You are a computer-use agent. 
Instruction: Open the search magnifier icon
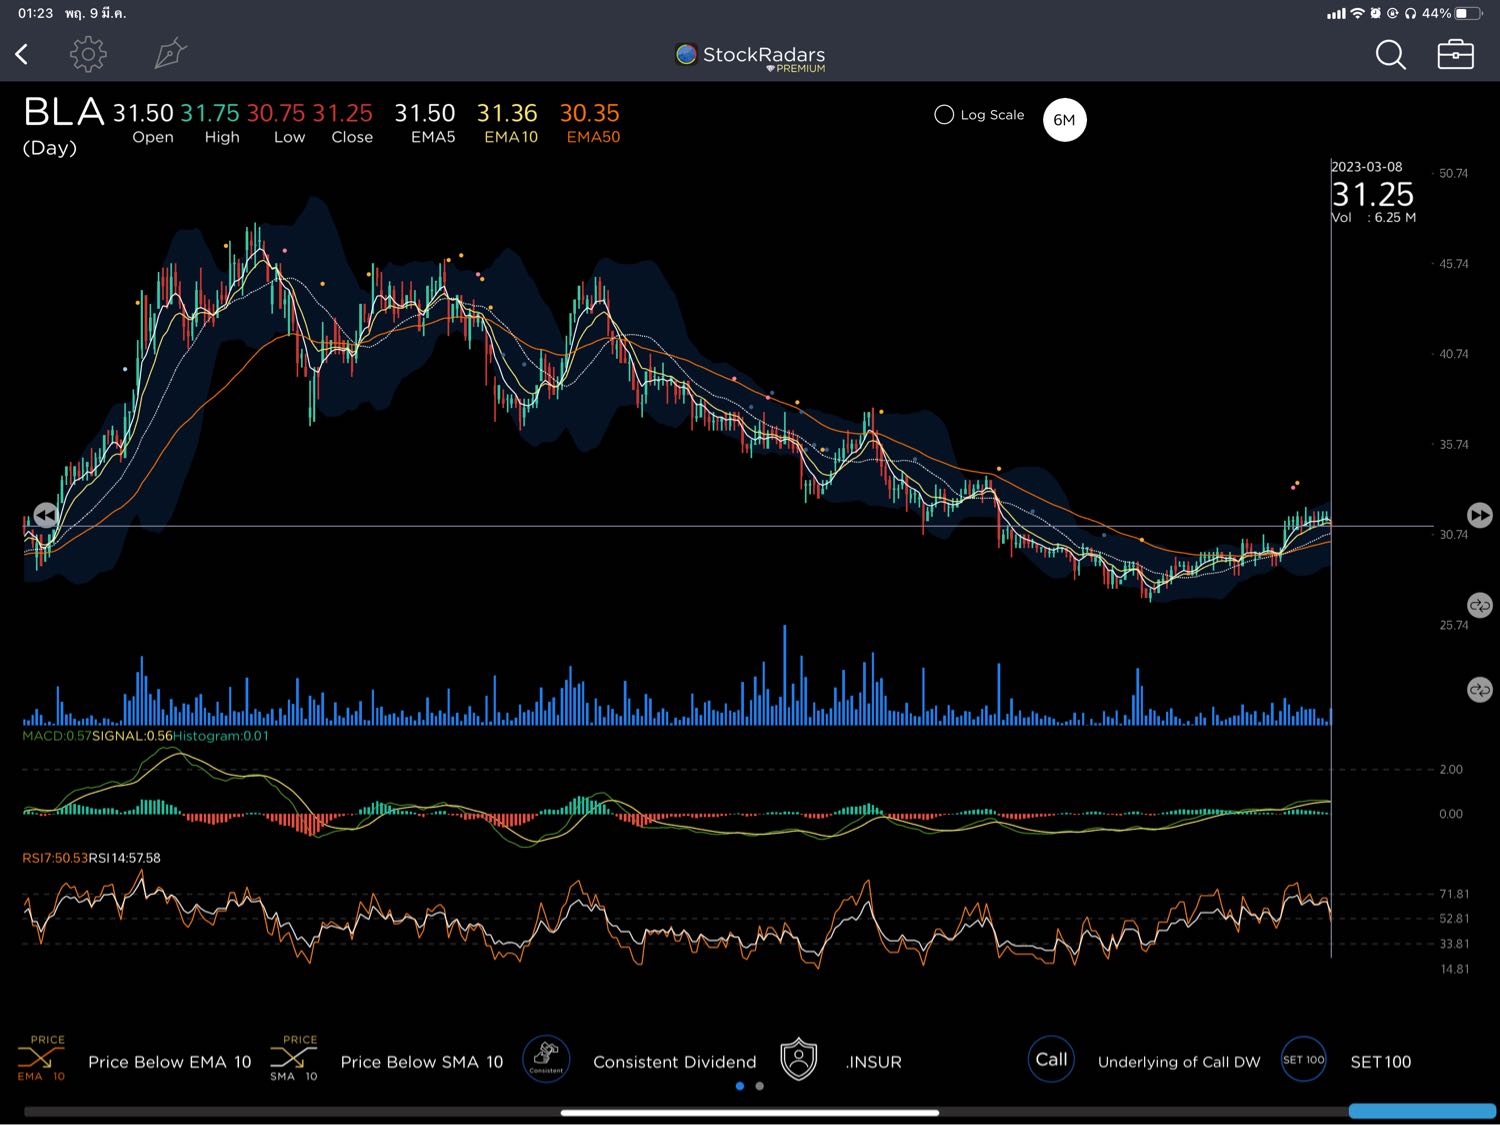tap(1390, 54)
